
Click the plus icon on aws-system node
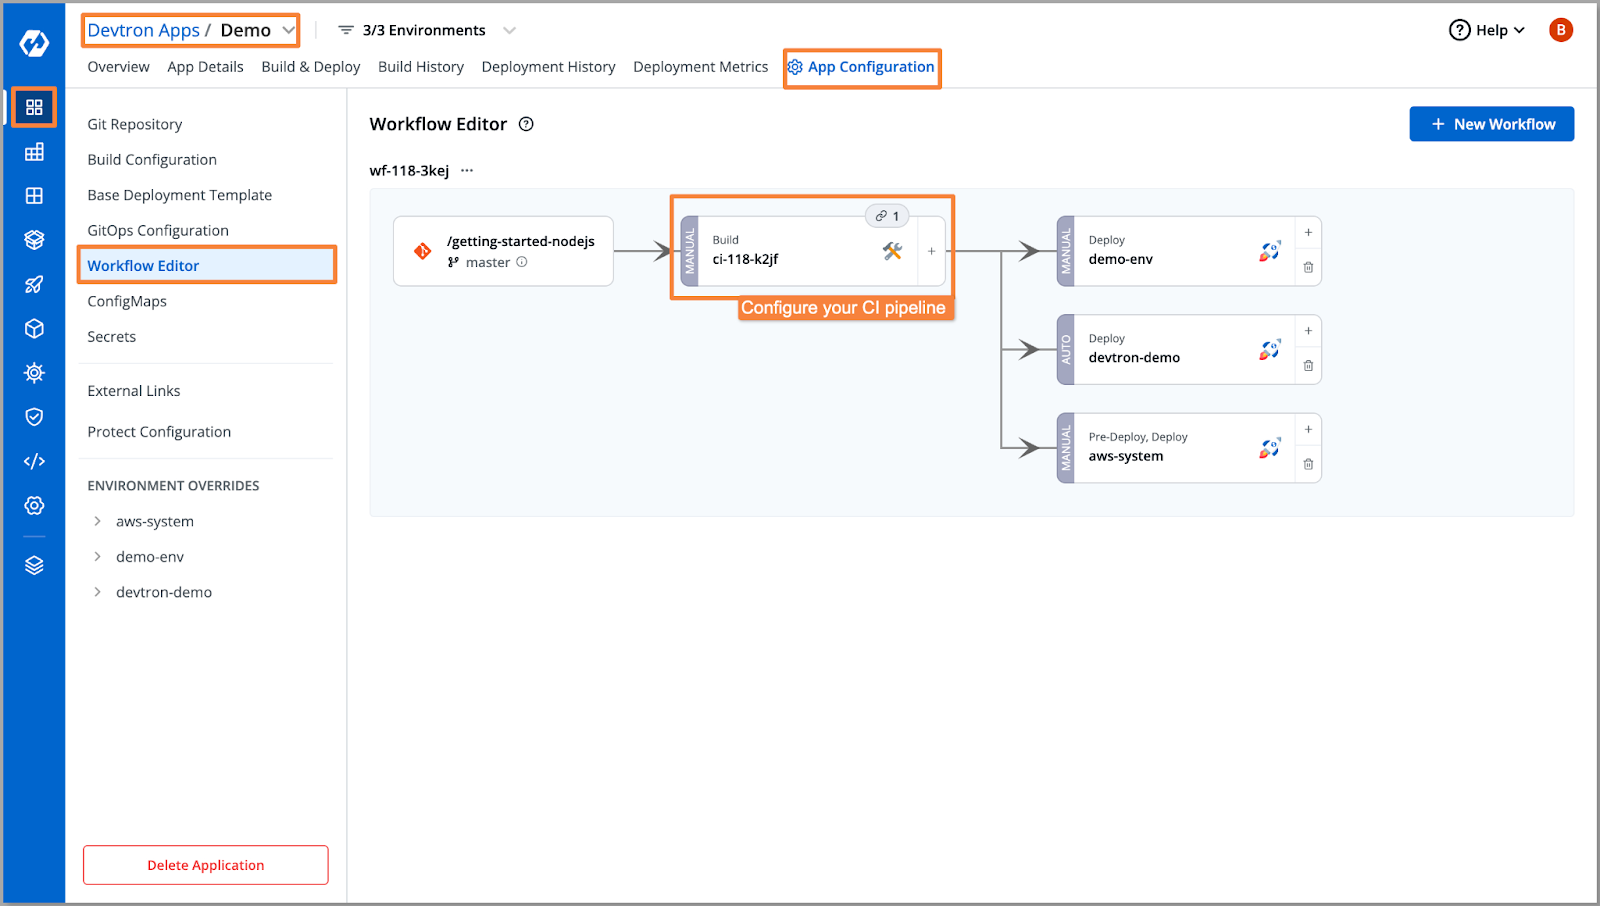pyautogui.click(x=1308, y=430)
